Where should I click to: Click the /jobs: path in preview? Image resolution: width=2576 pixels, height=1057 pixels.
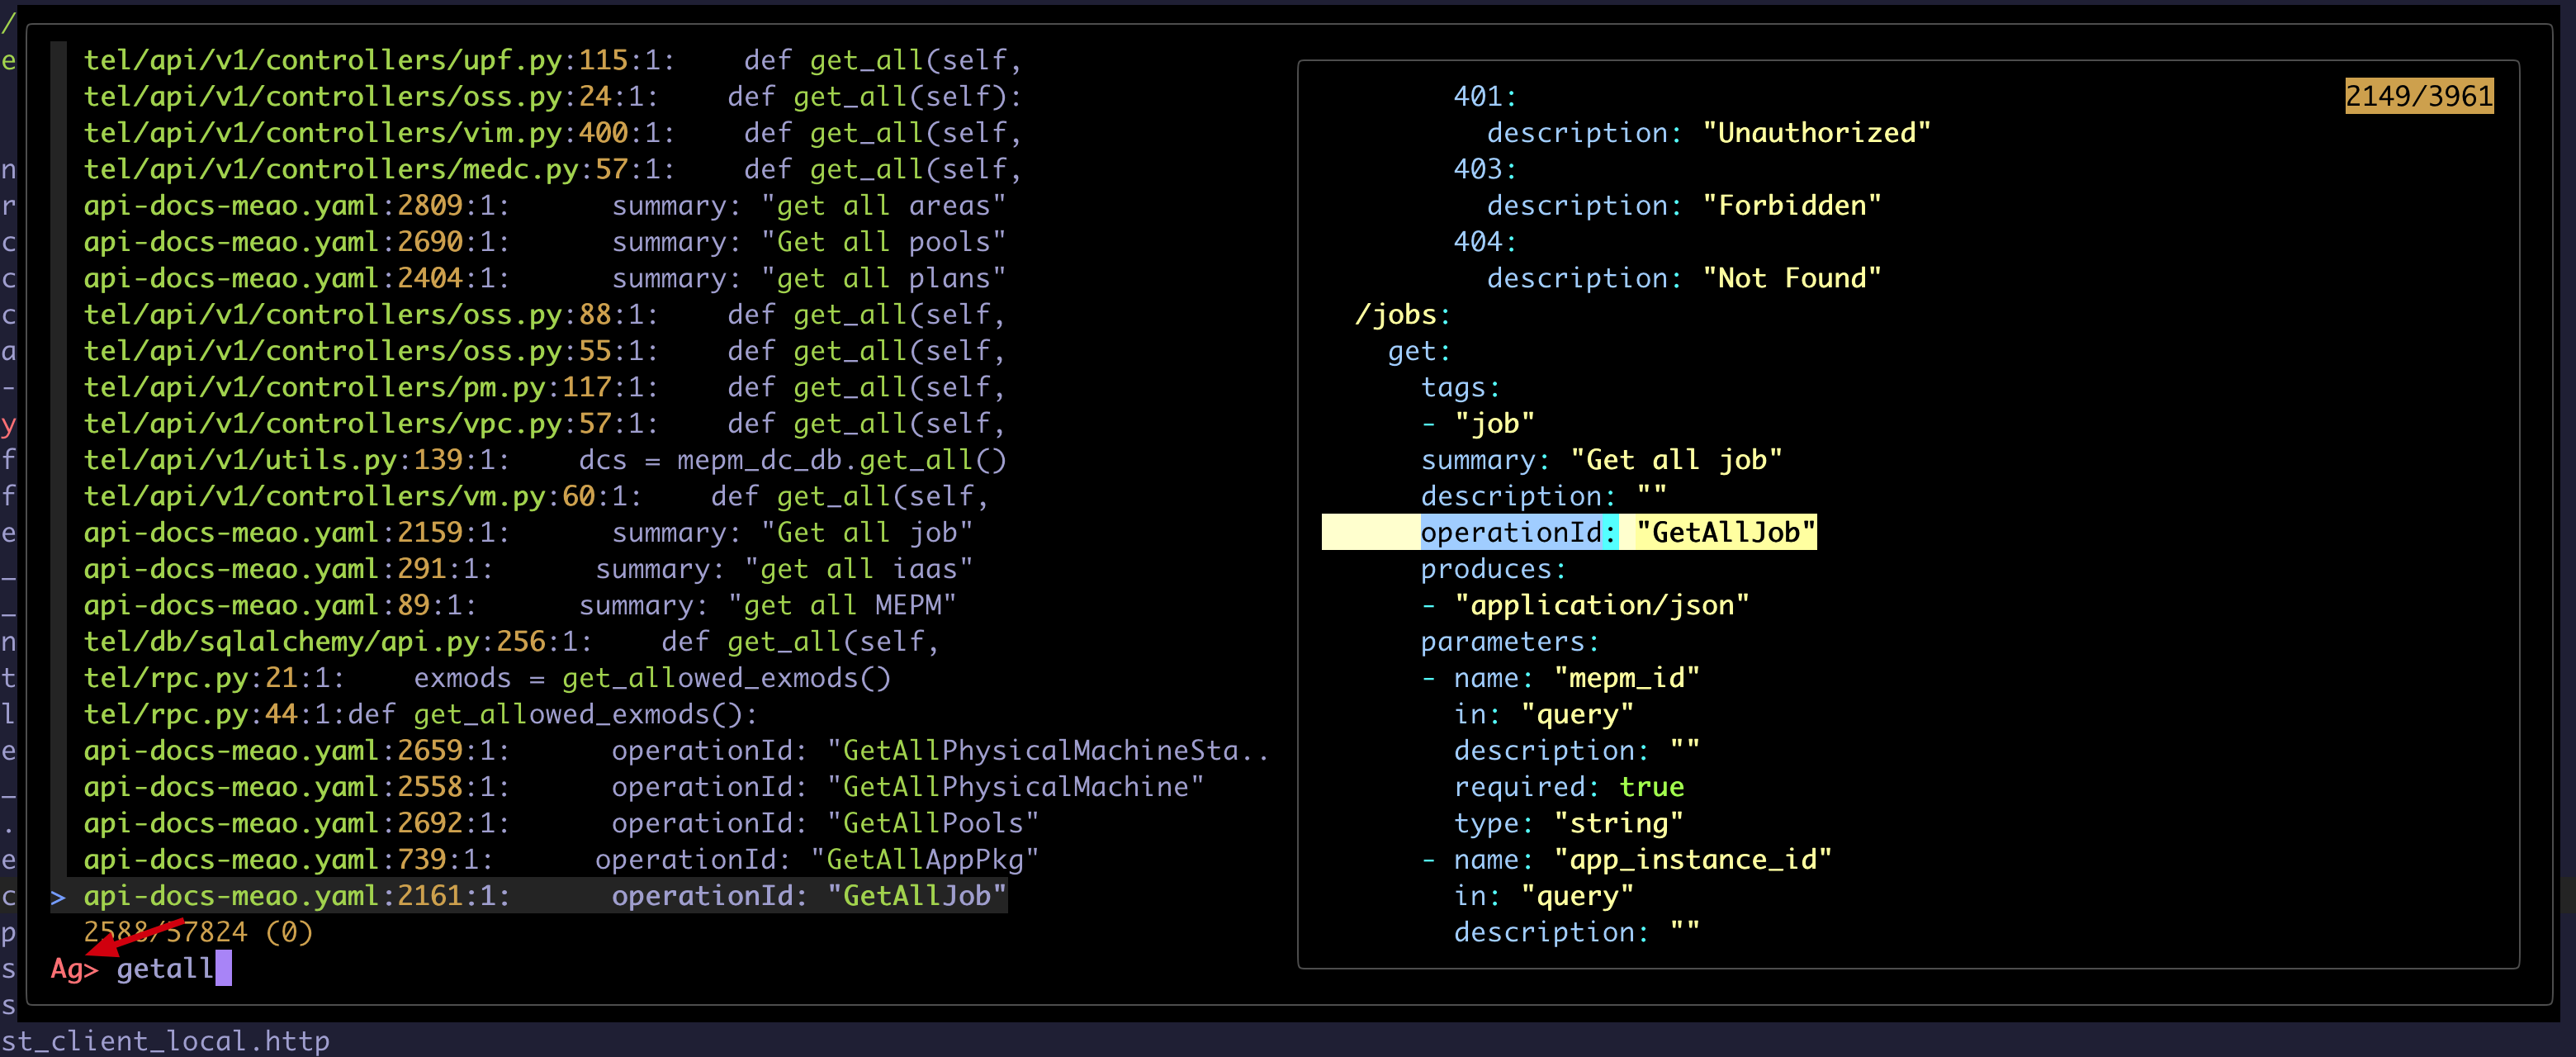coord(1402,314)
